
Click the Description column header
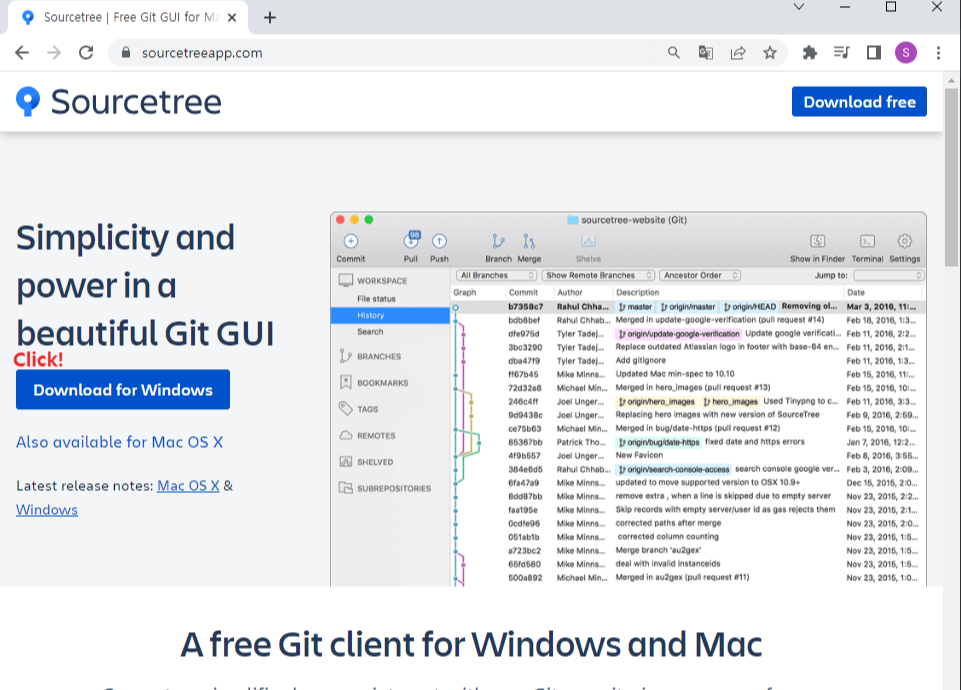click(x=637, y=292)
